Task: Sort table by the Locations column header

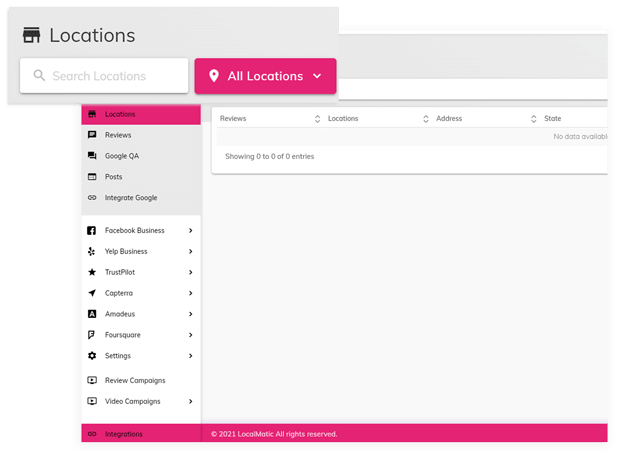Action: pyautogui.click(x=343, y=119)
